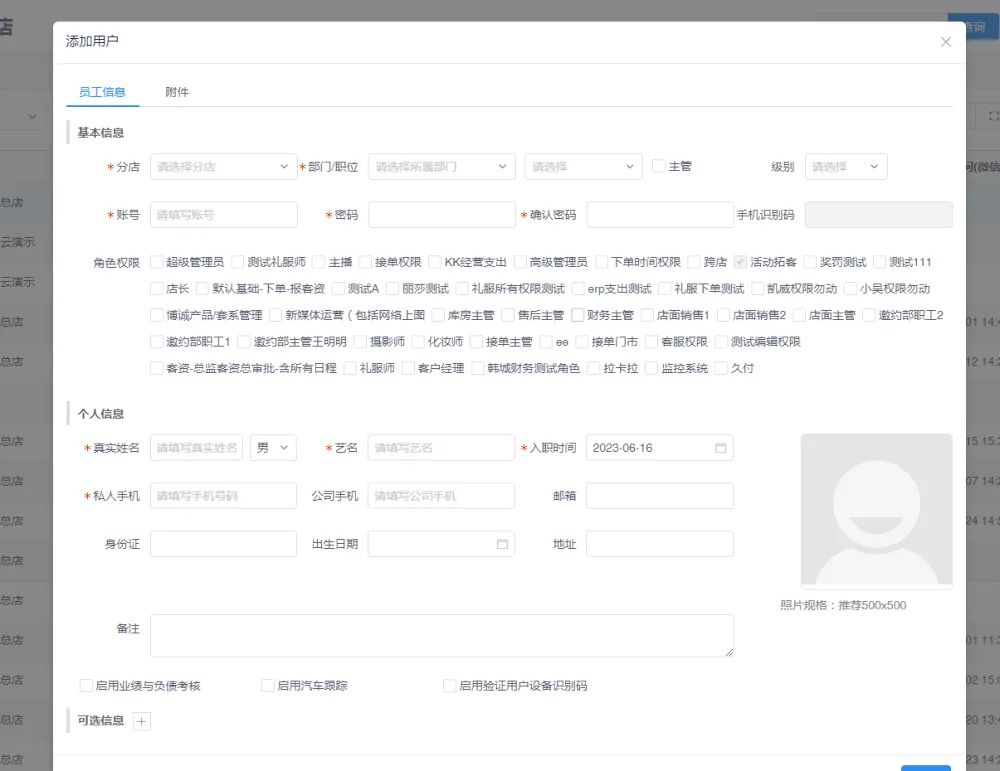Screen dimensions: 1000x771
Task: Toggle 启用业绩与负债考核 checkbox
Action: click(x=86, y=686)
